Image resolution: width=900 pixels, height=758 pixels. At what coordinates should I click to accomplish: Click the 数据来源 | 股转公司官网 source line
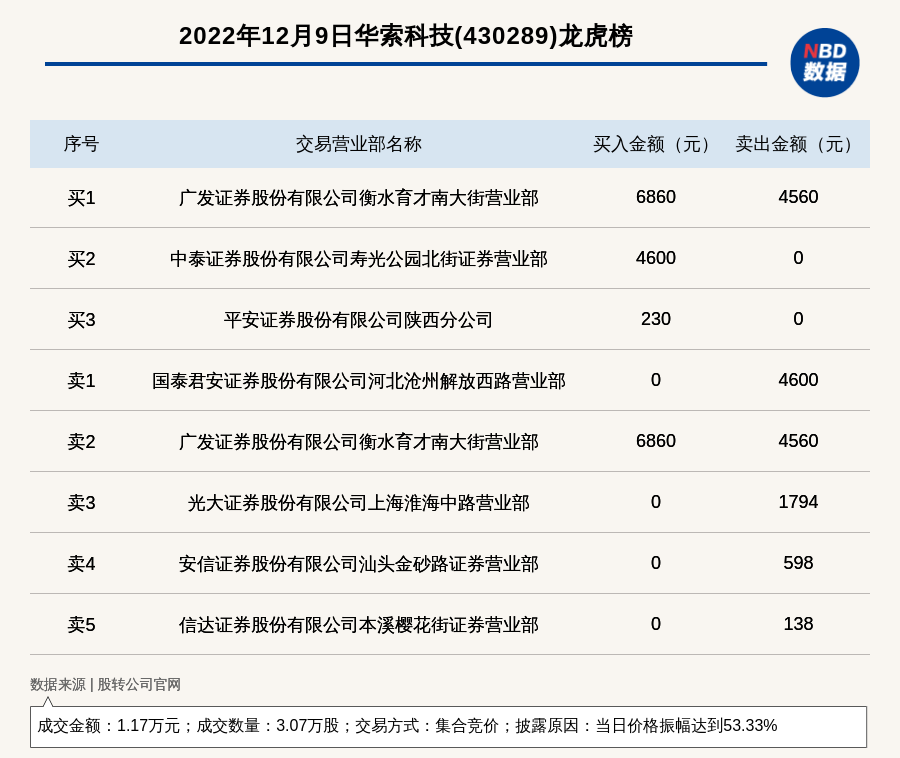pyautogui.click(x=105, y=684)
